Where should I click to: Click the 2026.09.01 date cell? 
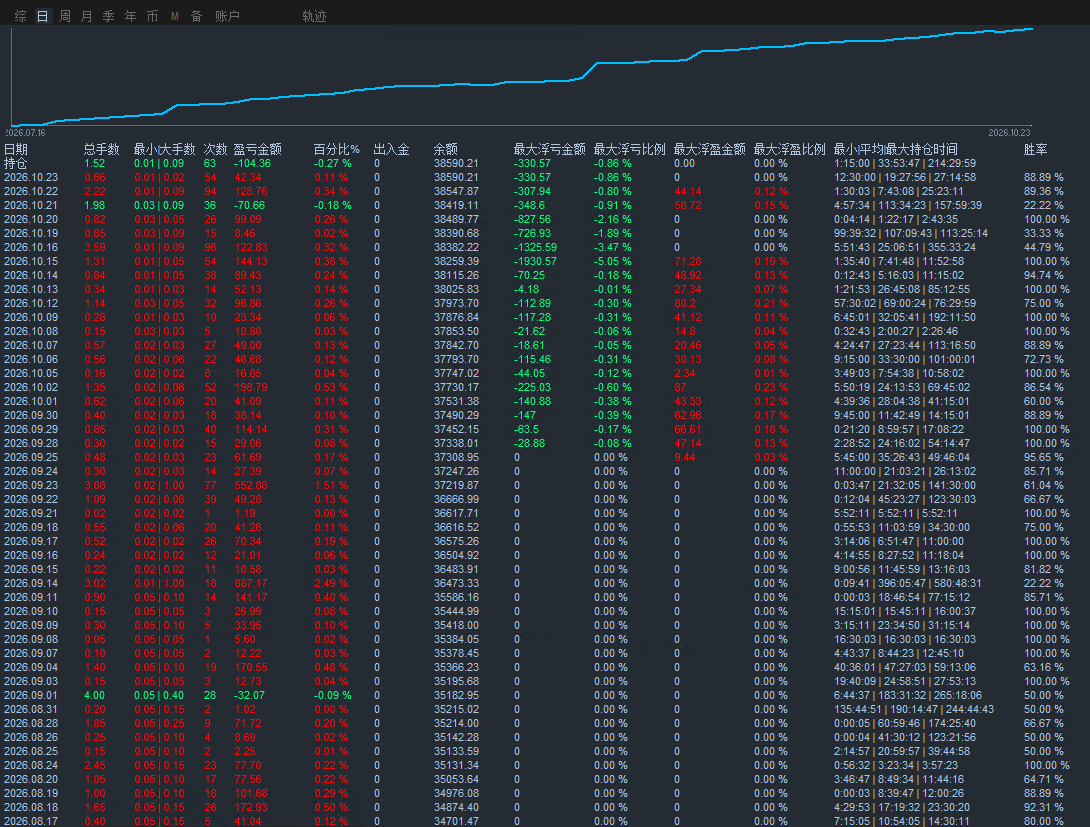click(31, 695)
